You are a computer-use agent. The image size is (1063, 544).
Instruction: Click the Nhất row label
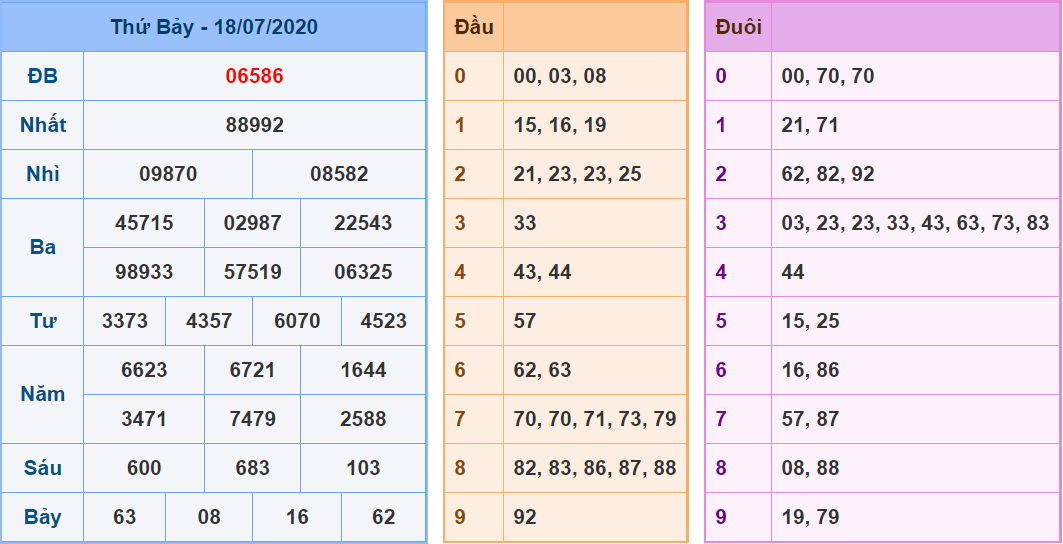(x=43, y=125)
